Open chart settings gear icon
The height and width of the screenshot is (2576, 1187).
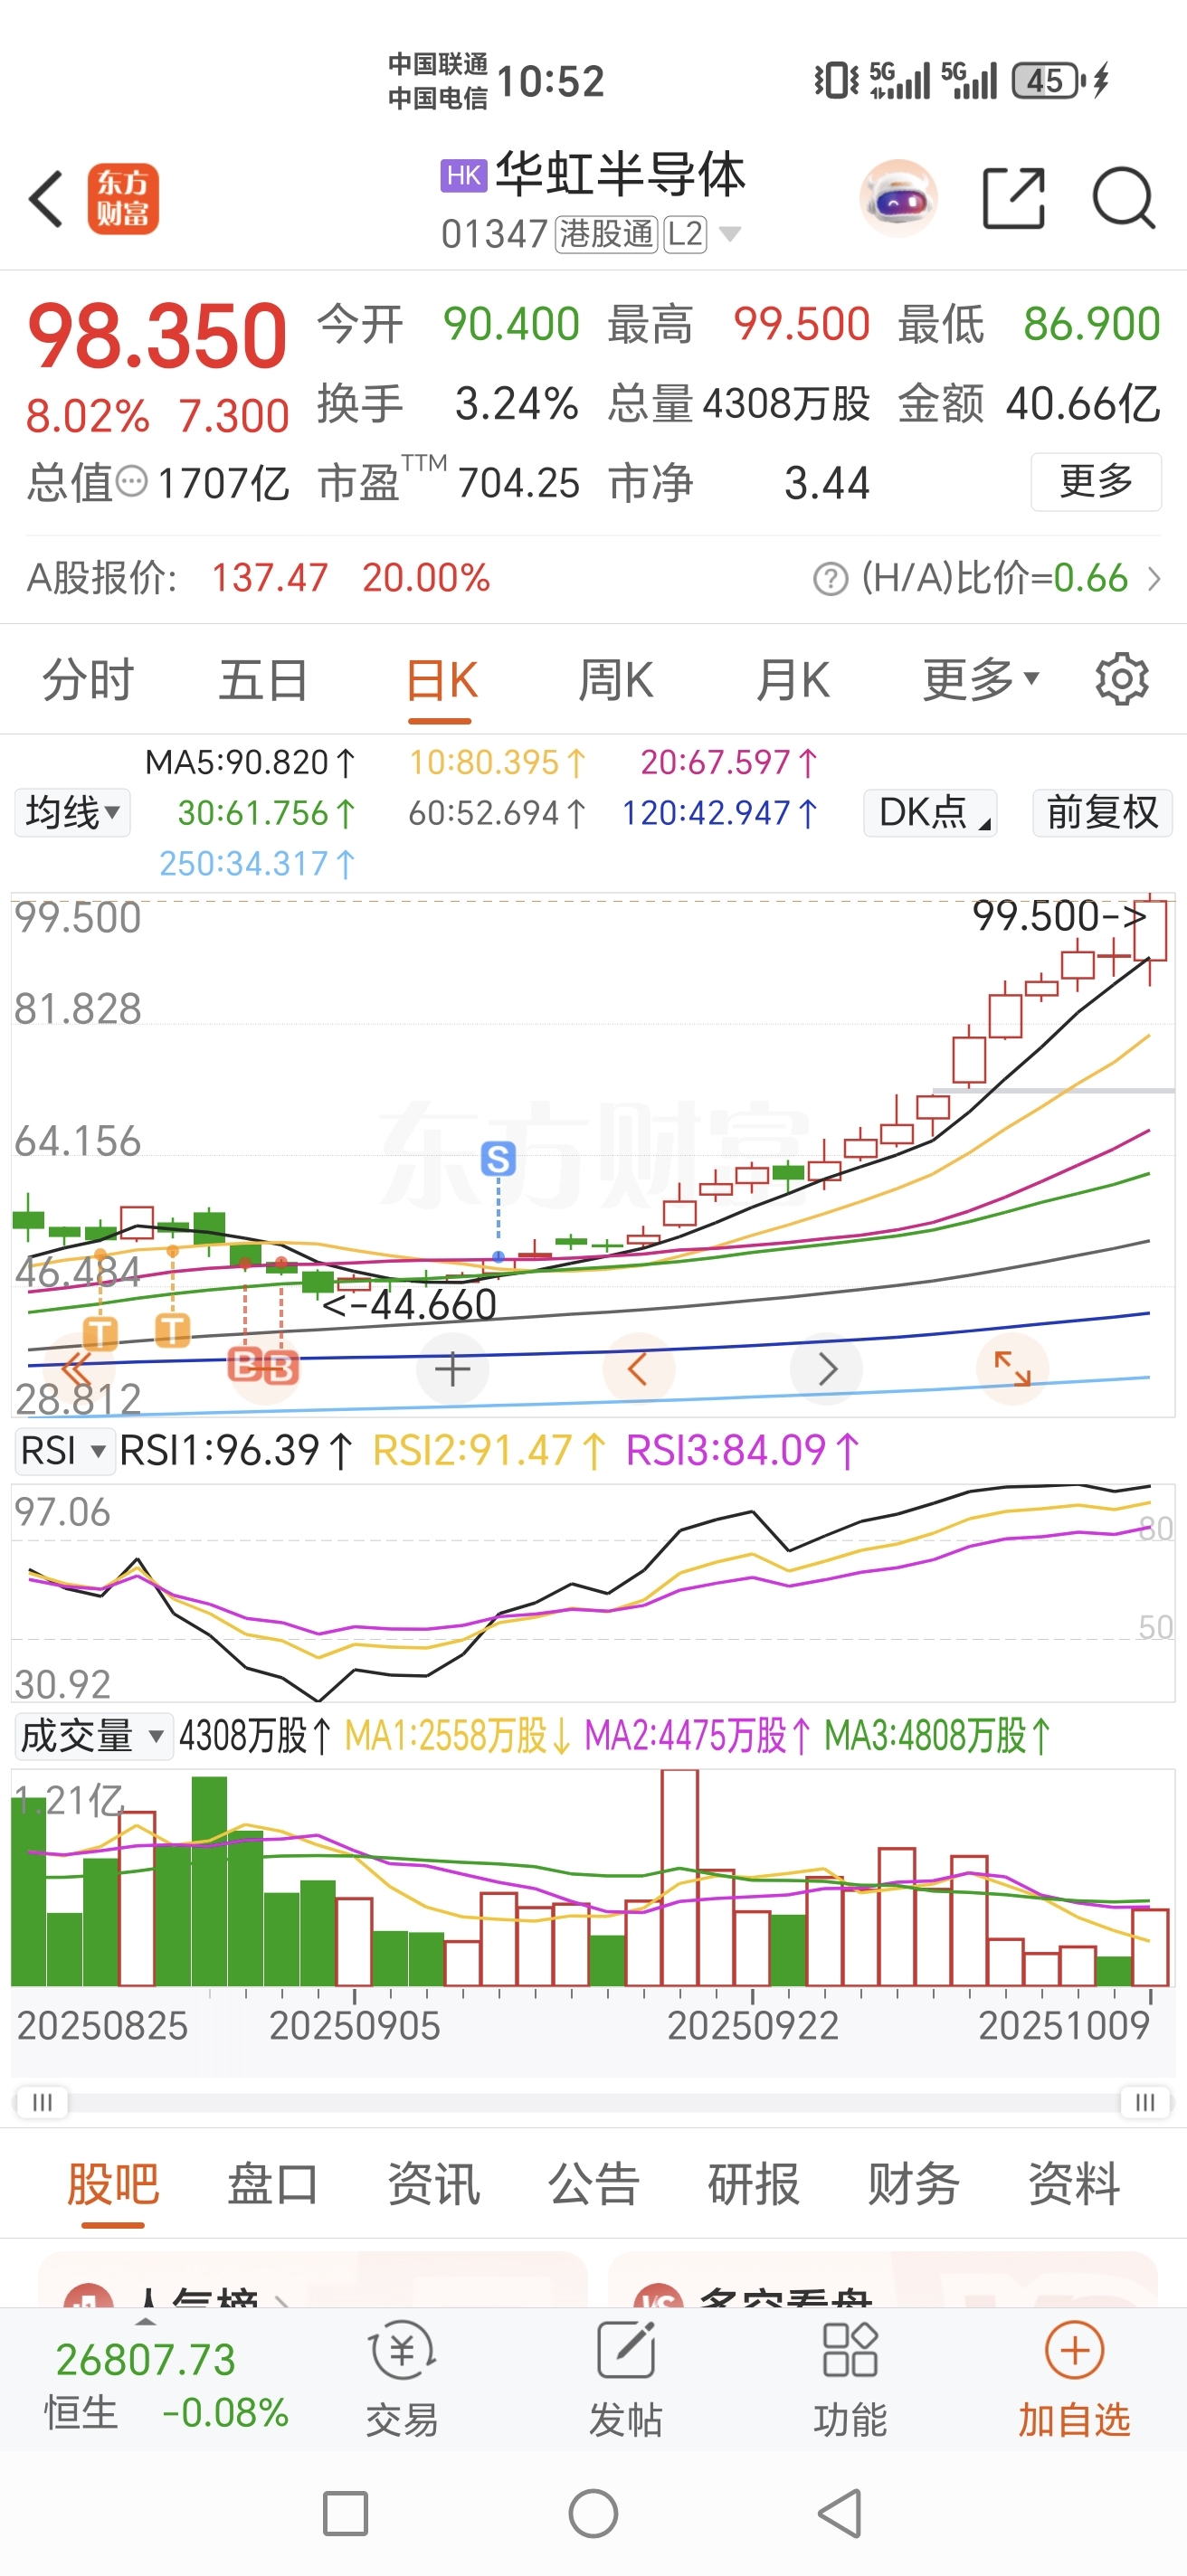(x=1122, y=680)
